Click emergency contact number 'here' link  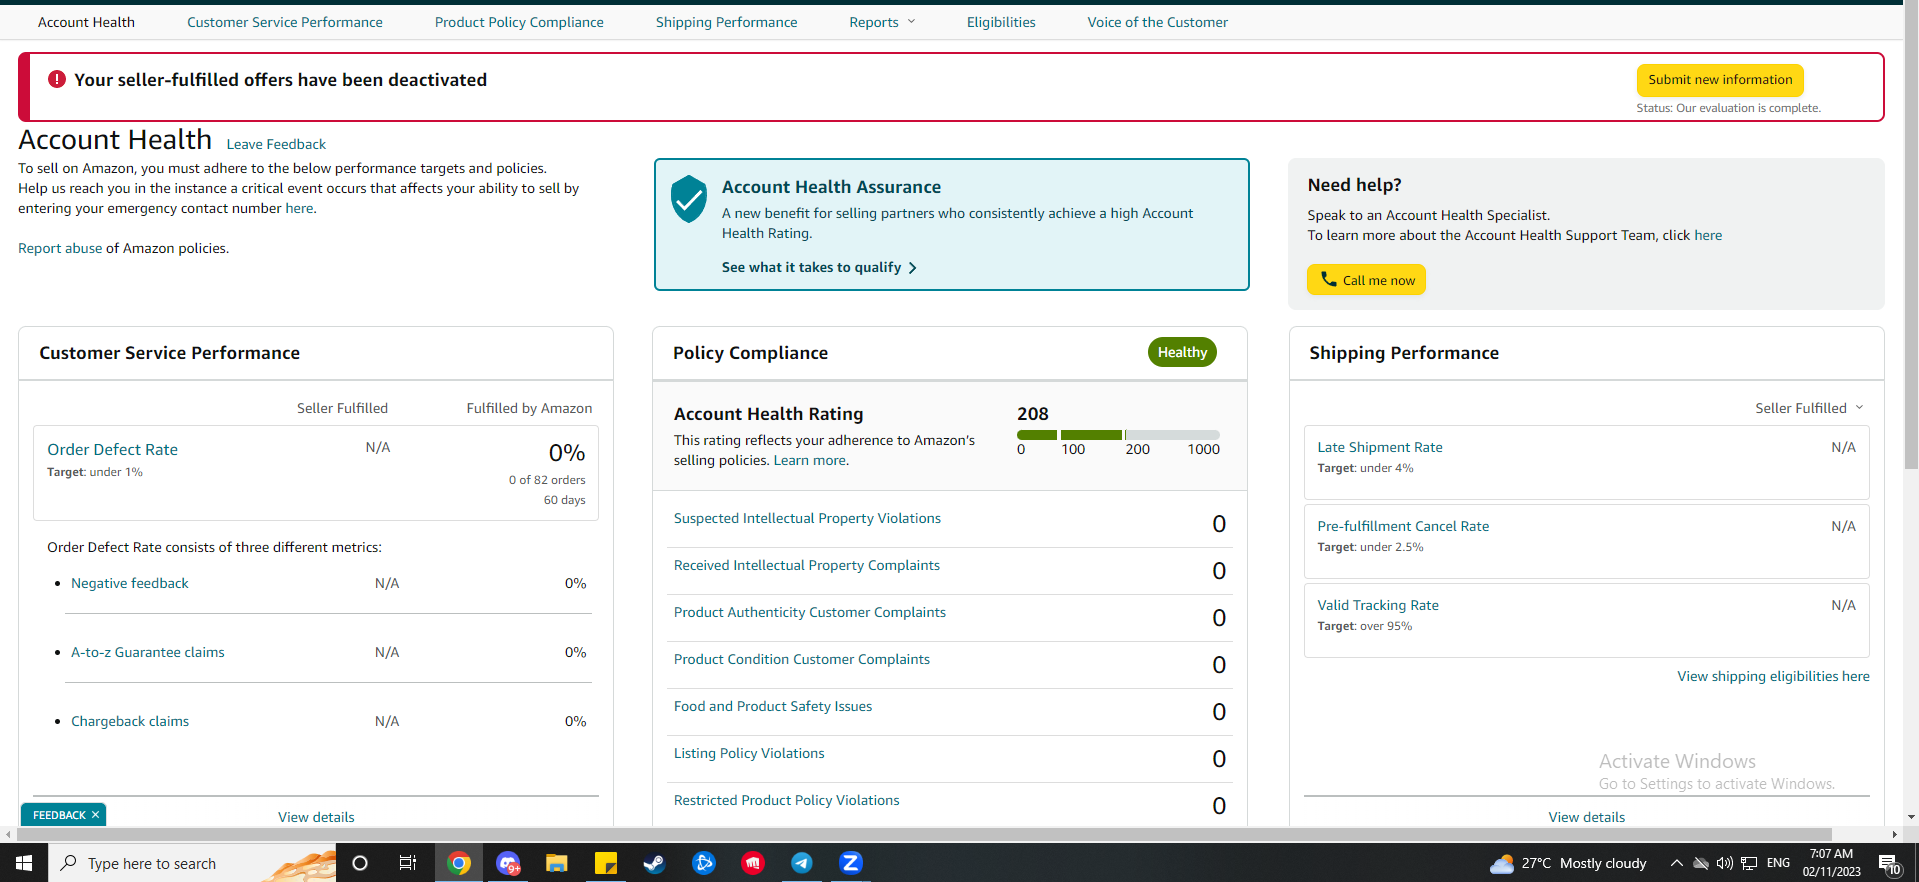click(299, 208)
